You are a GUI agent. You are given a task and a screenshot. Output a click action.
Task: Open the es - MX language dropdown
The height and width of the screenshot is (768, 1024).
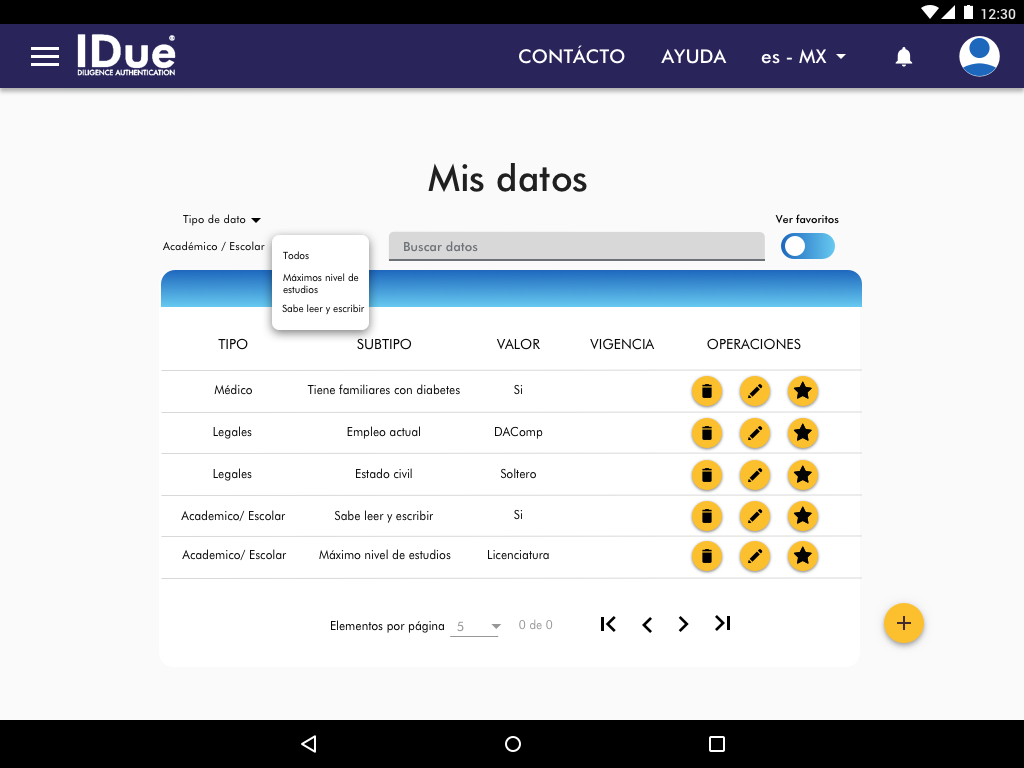pos(803,57)
